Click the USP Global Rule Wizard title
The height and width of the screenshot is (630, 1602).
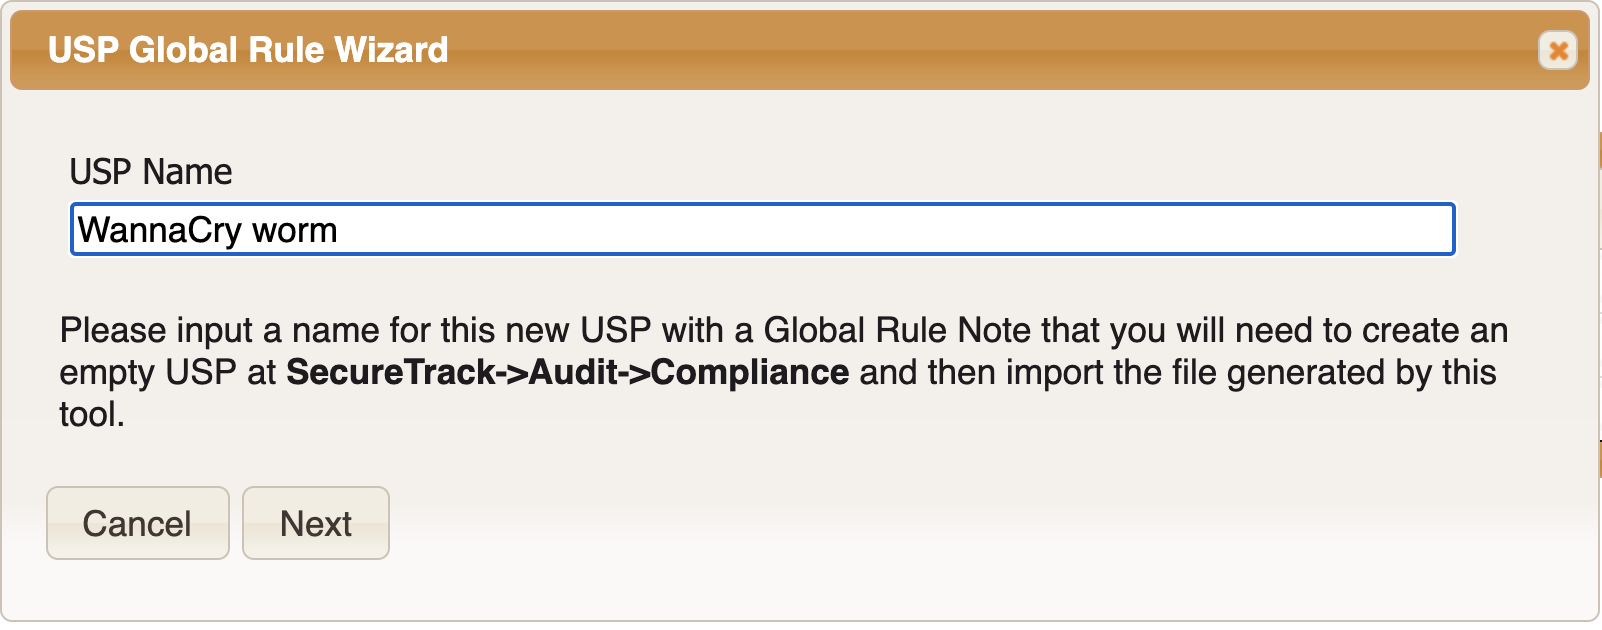(x=248, y=50)
